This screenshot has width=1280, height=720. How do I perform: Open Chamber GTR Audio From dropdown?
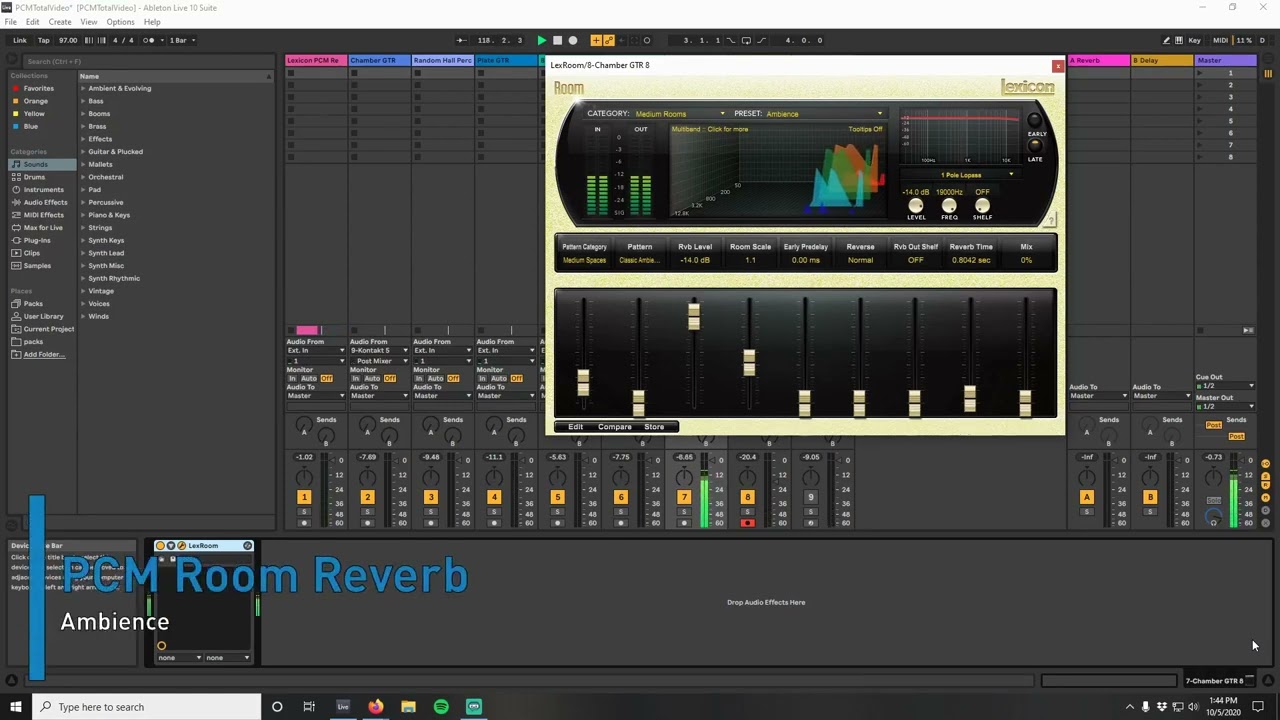click(377, 350)
